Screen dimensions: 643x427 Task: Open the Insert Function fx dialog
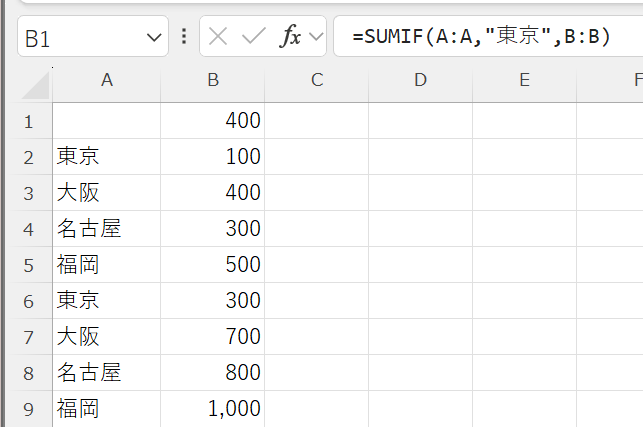click(x=290, y=37)
